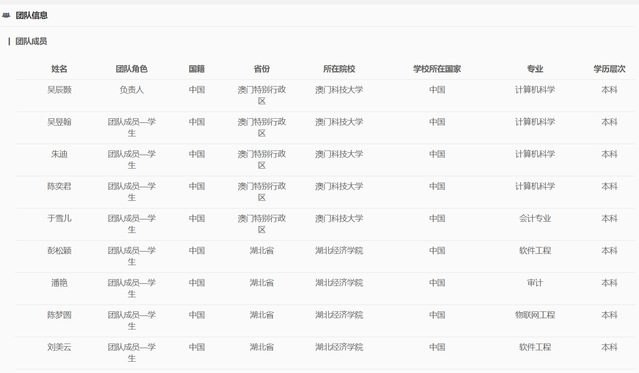Screen dimensions: 639x373
Task: Select team member name 潘艳
Action: (x=59, y=283)
